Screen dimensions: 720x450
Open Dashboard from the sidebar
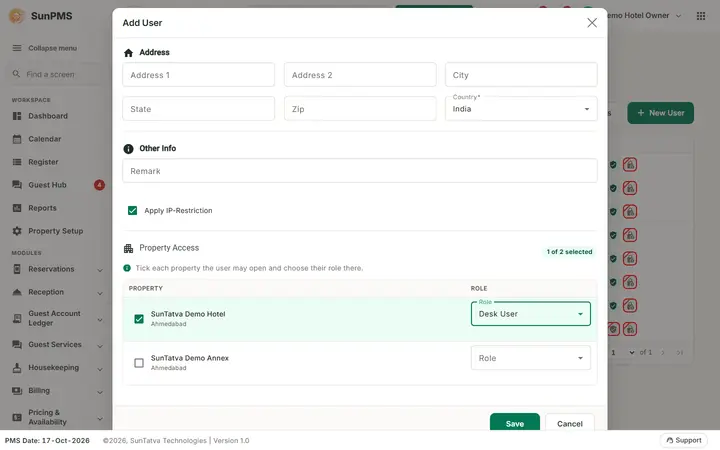click(48, 116)
